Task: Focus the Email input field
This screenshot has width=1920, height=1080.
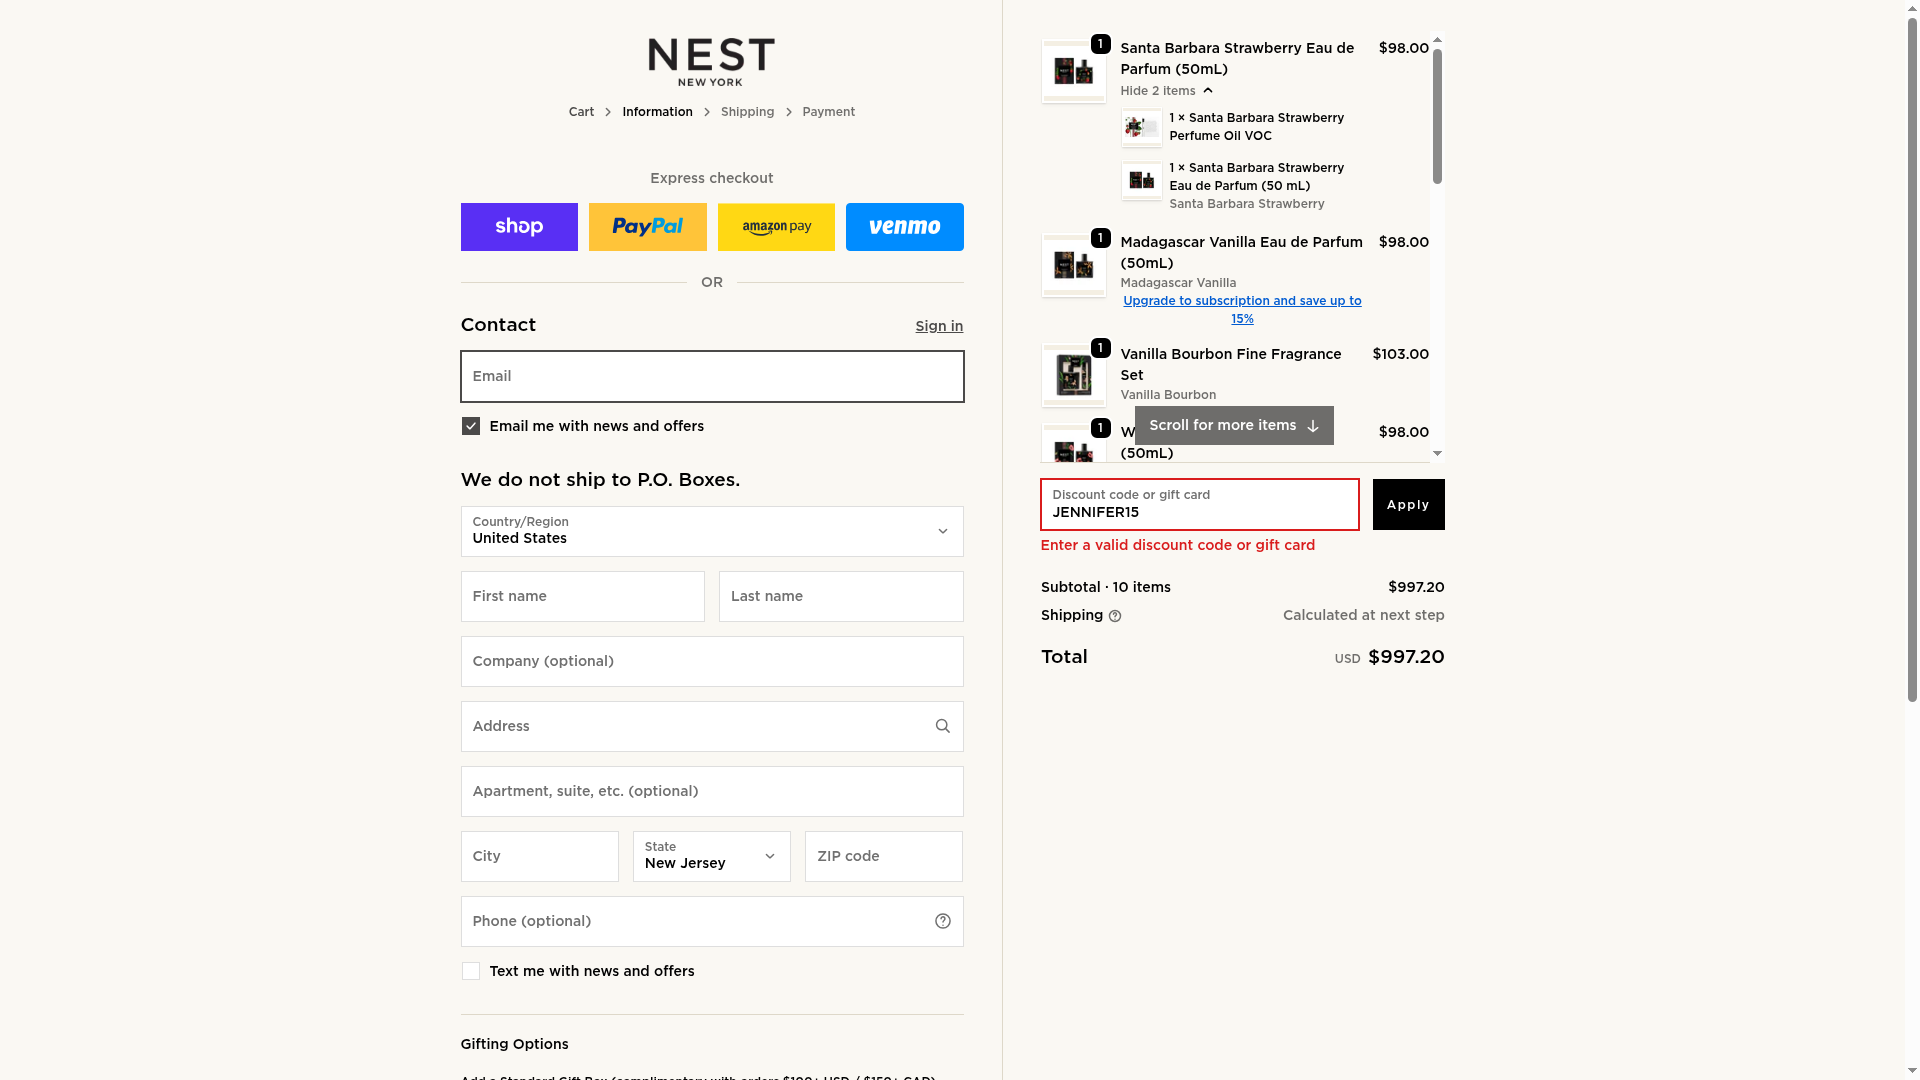Action: [712, 376]
